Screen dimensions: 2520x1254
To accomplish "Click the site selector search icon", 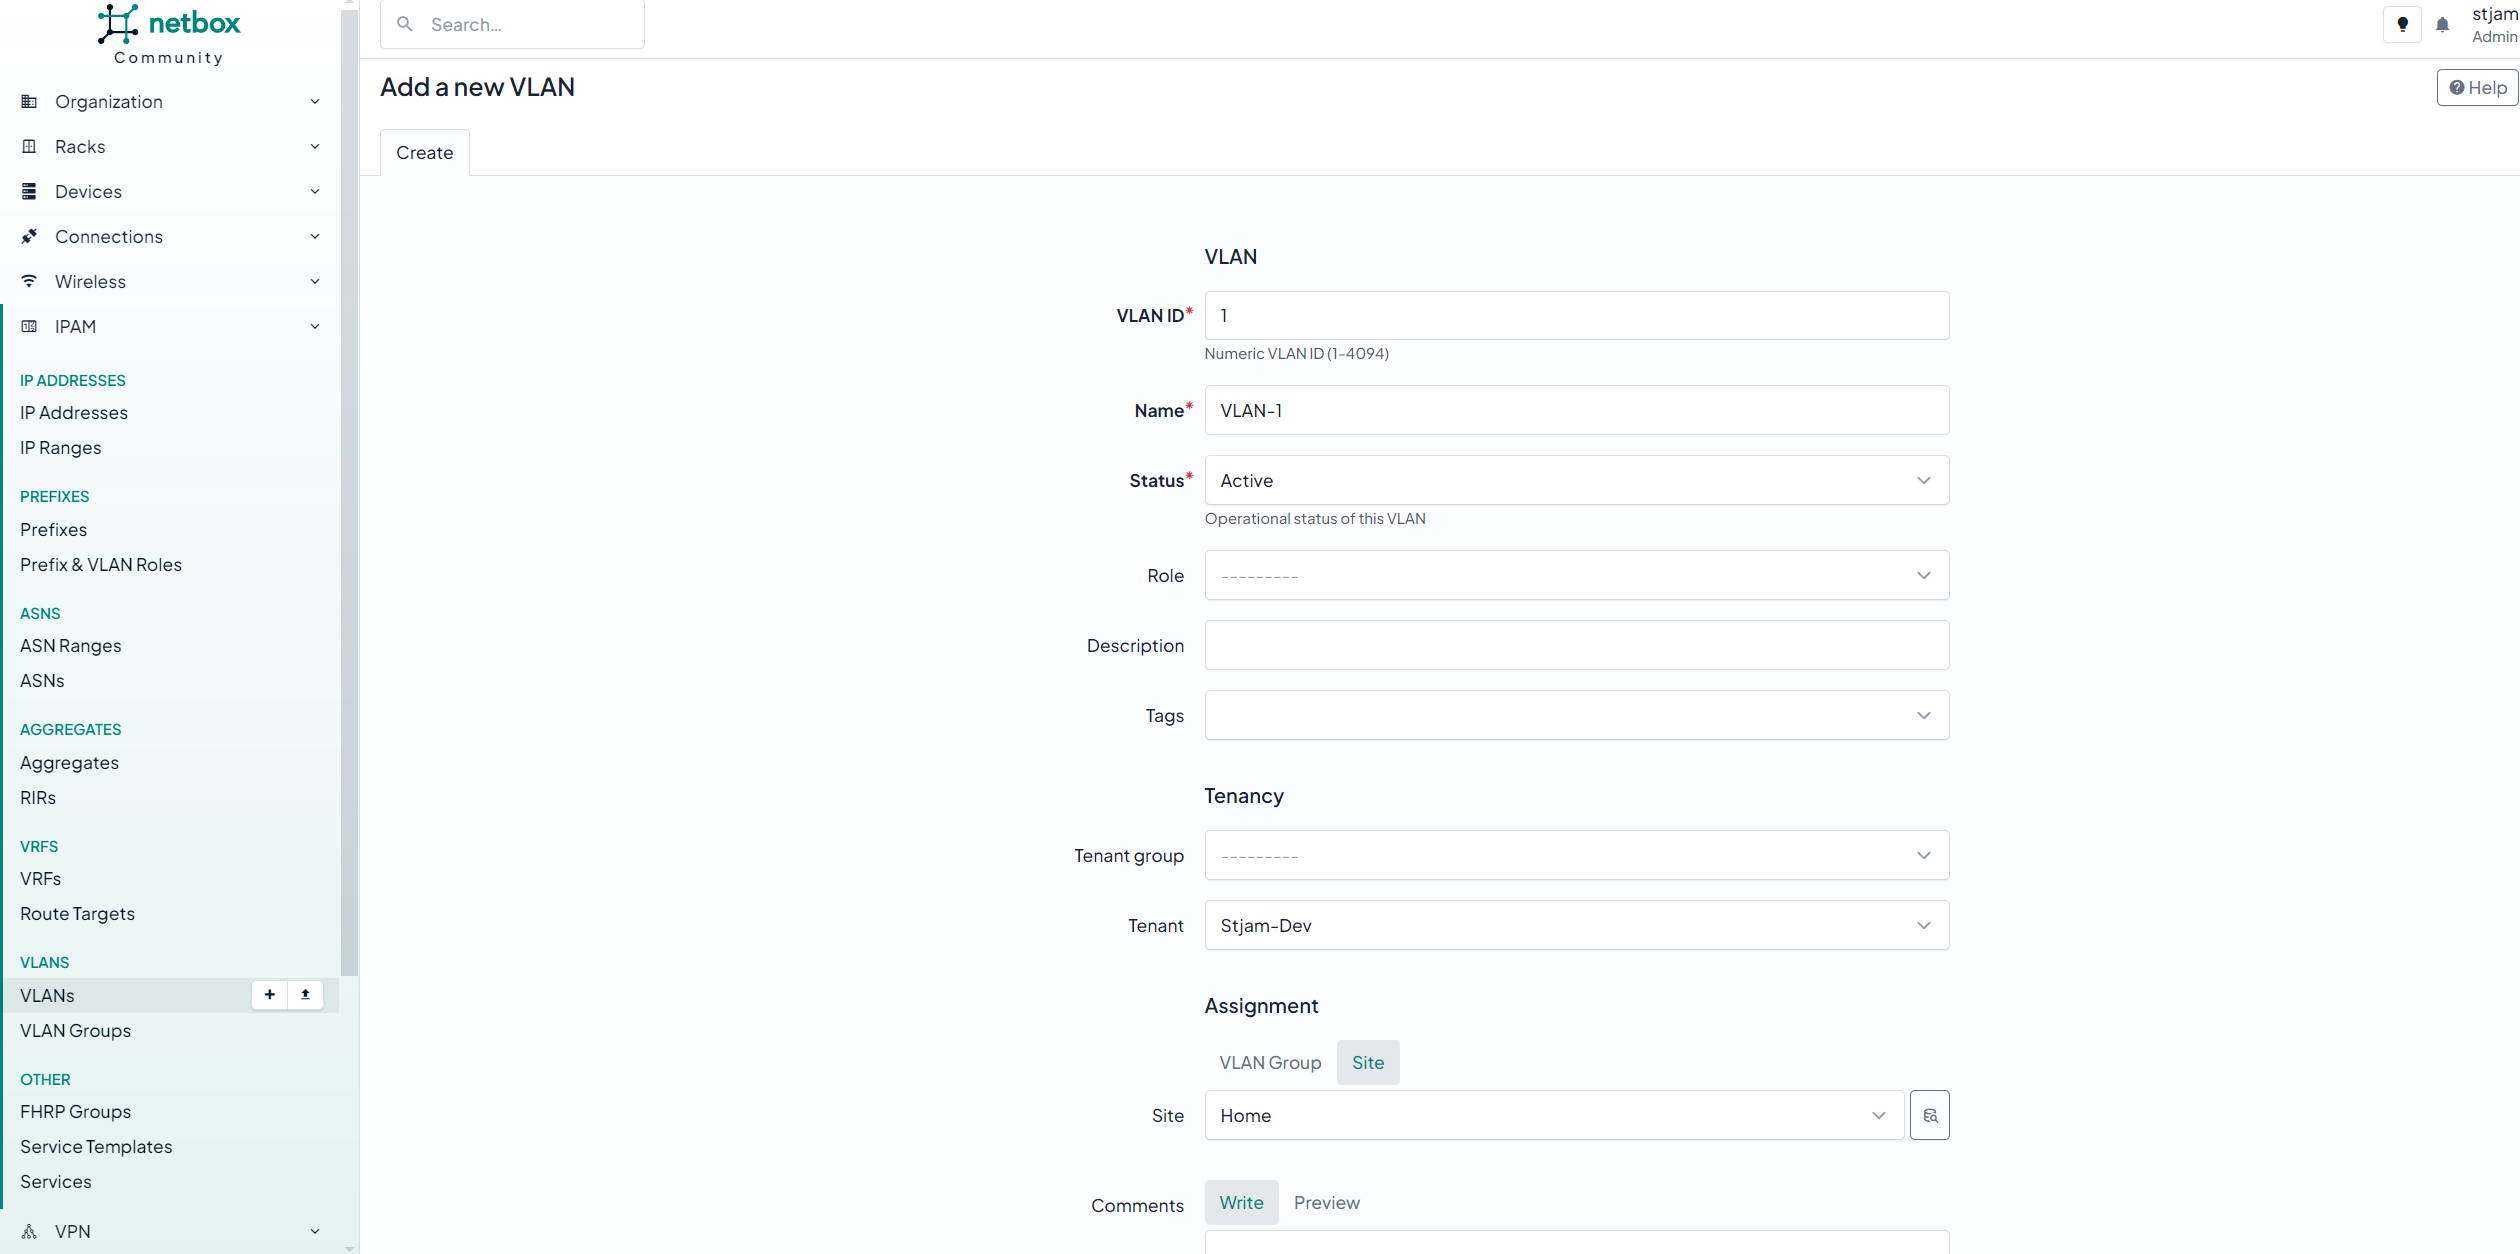I will coord(1929,1115).
